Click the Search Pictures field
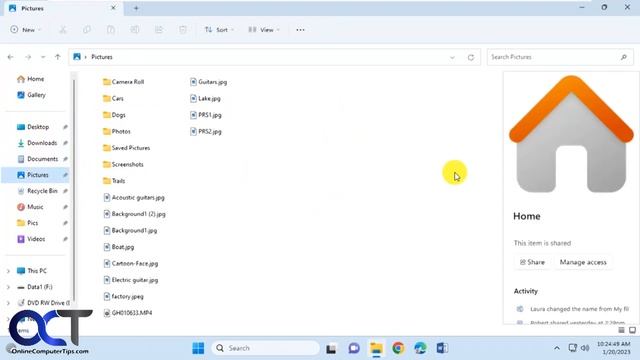 tap(560, 57)
